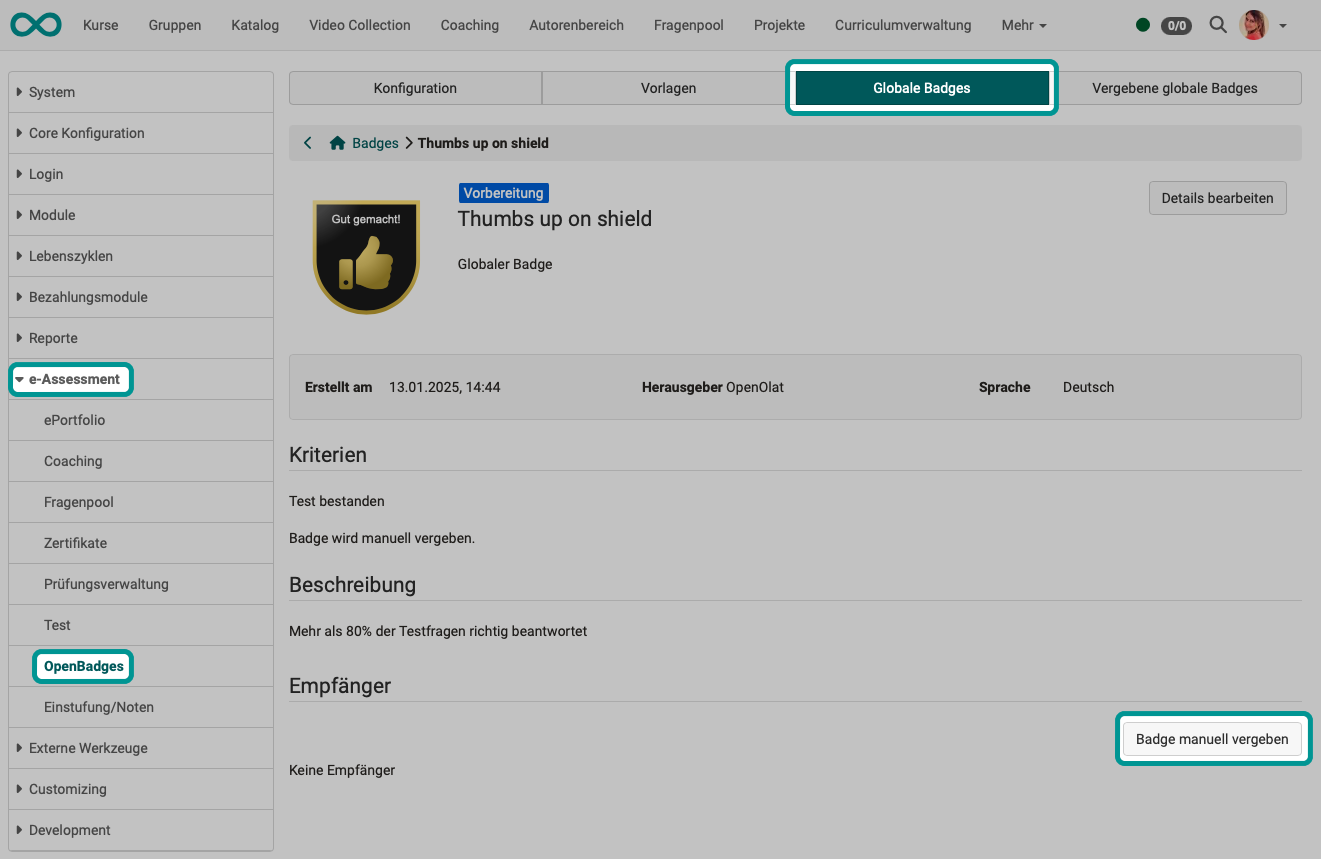Expand the Customizing section
The width and height of the screenshot is (1321, 859).
coord(66,789)
